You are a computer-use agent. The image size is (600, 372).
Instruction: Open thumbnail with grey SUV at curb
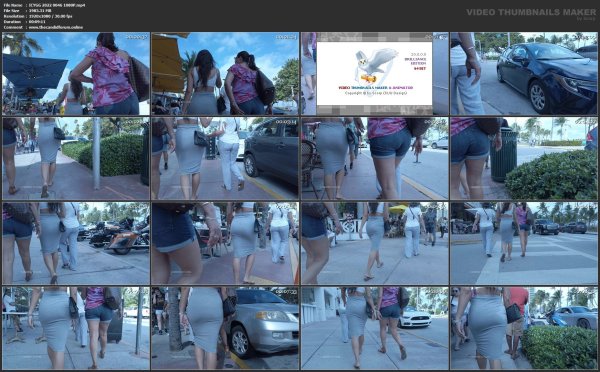225,158
